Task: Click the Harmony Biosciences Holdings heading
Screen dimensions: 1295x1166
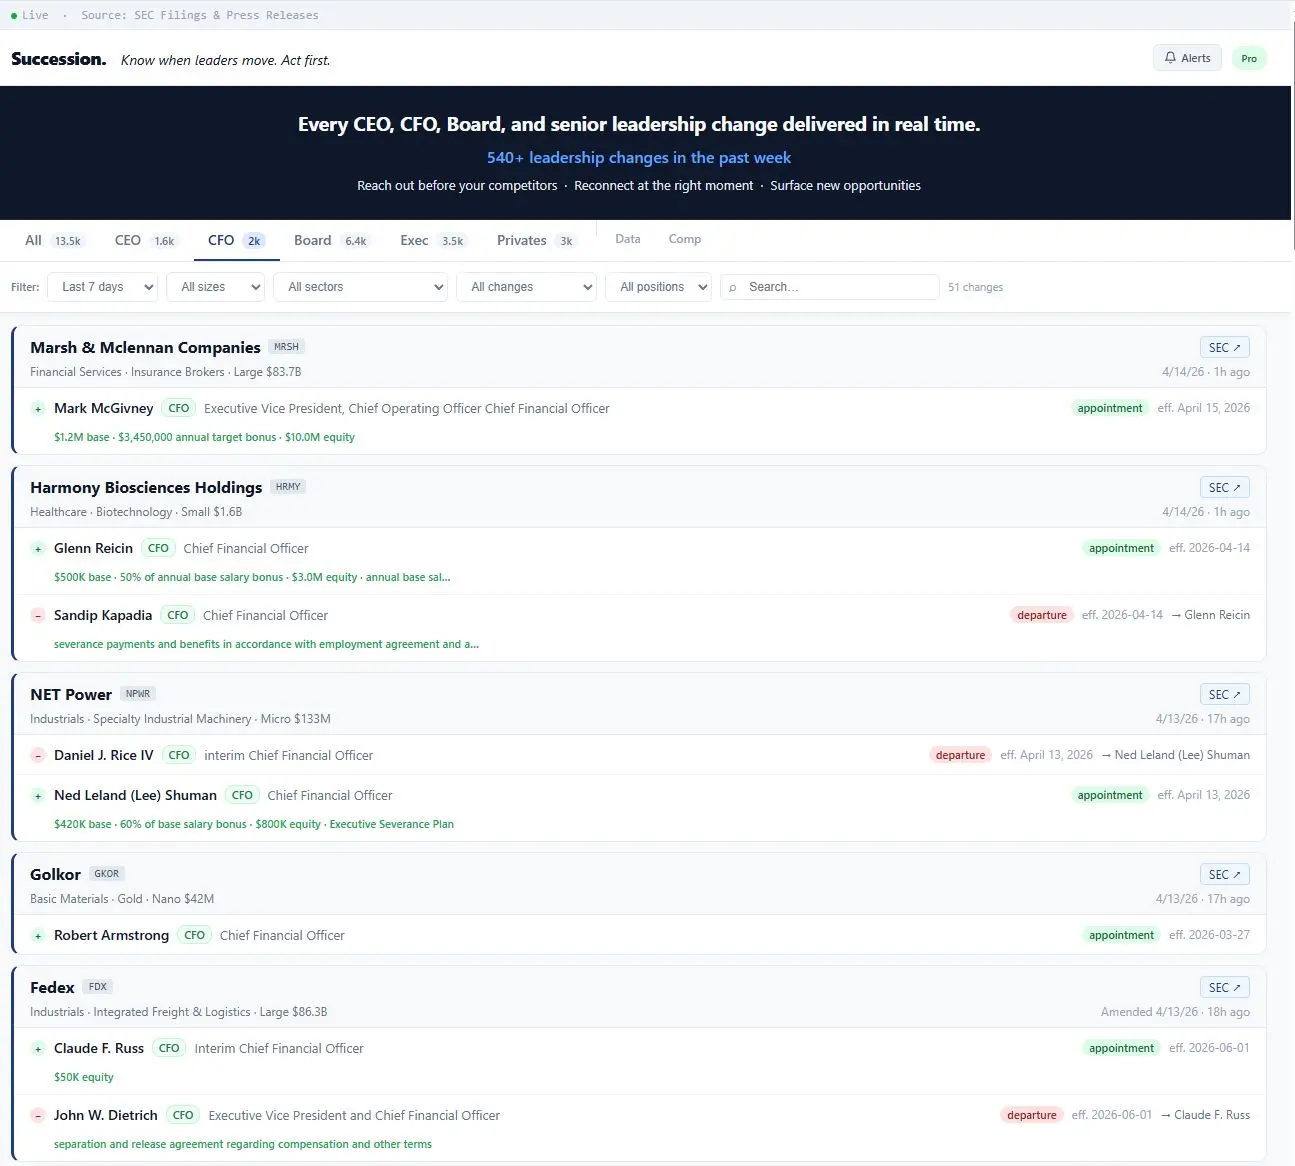Action: [146, 488]
